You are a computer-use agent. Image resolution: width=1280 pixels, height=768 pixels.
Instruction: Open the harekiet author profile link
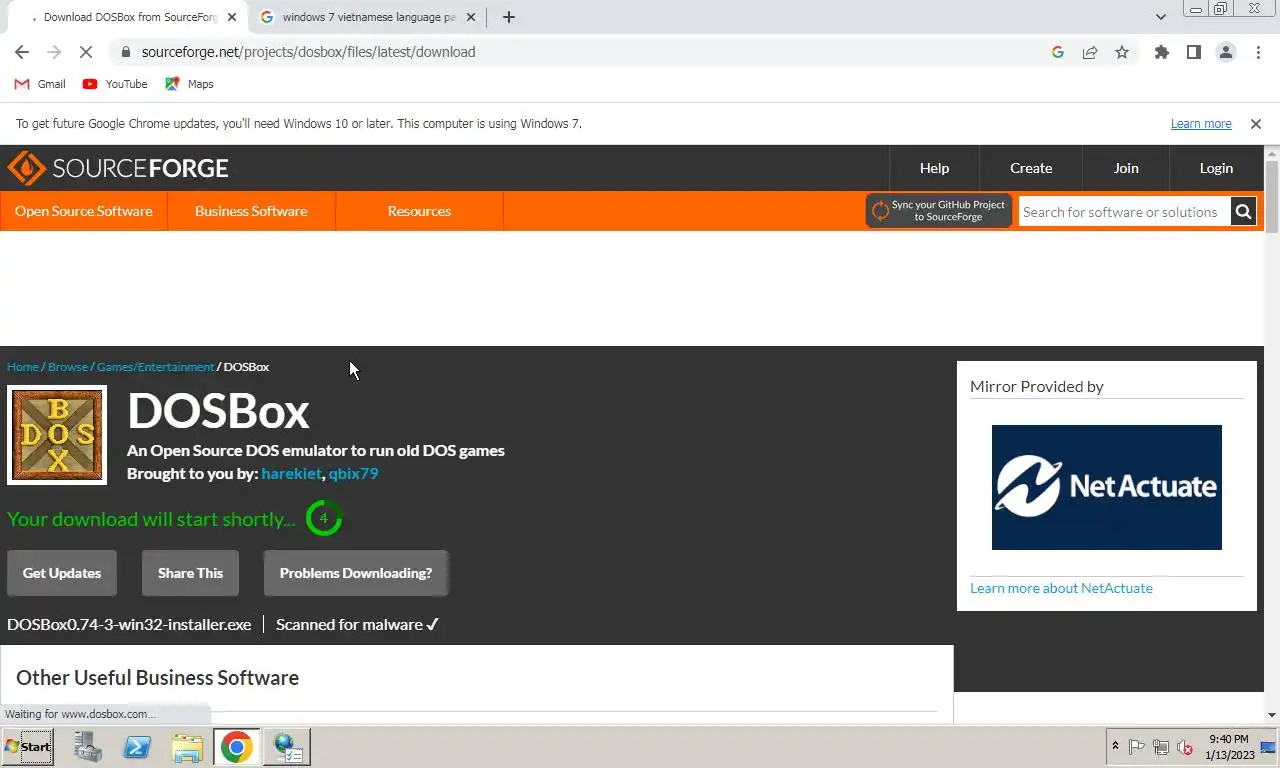point(291,473)
